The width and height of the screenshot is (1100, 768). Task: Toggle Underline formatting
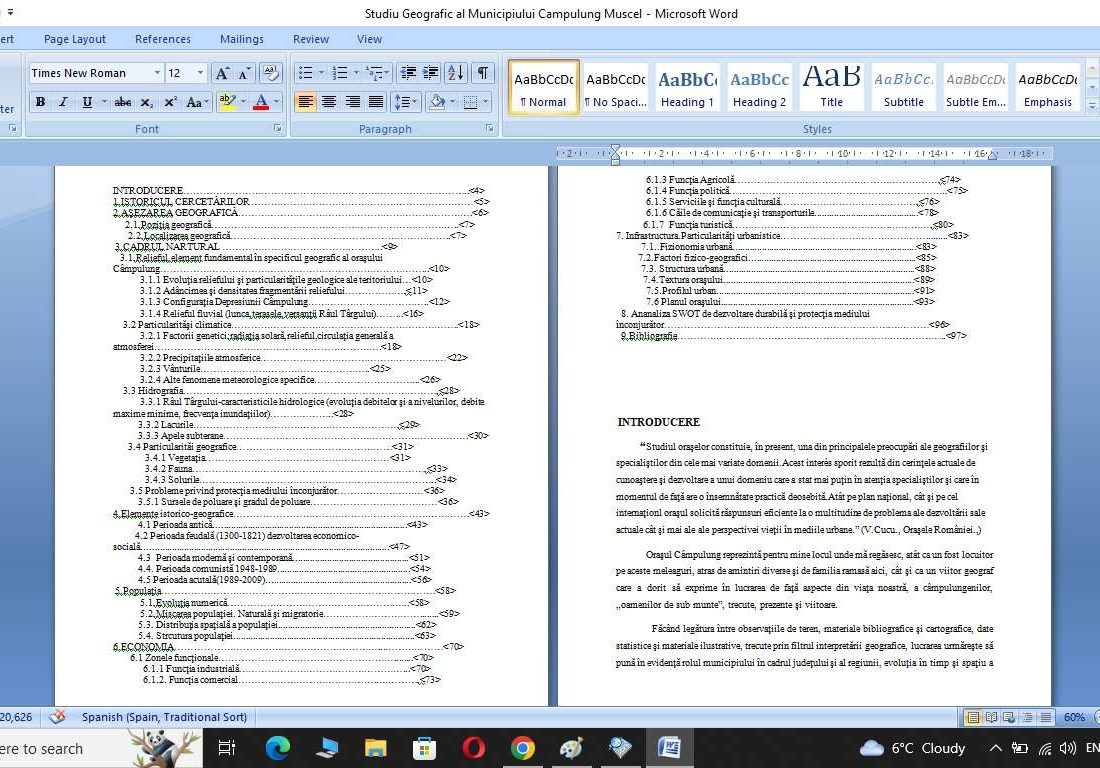(87, 102)
